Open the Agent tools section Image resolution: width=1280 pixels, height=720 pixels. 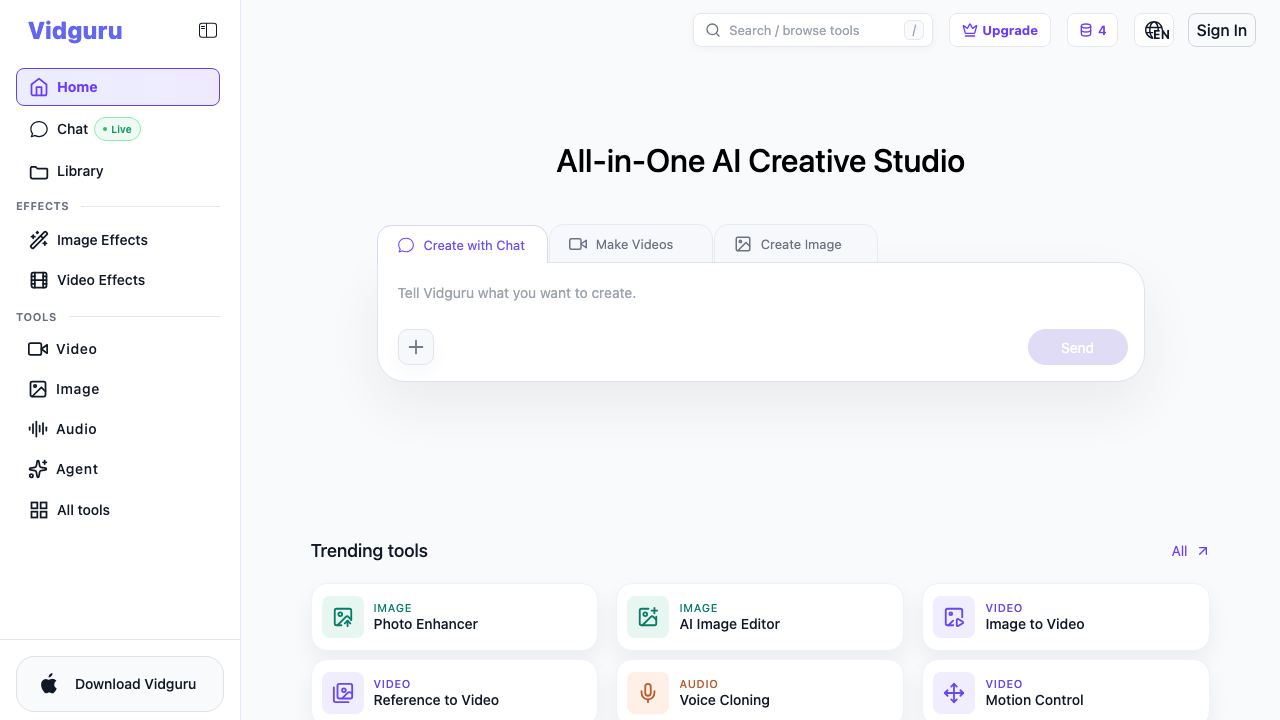118,469
